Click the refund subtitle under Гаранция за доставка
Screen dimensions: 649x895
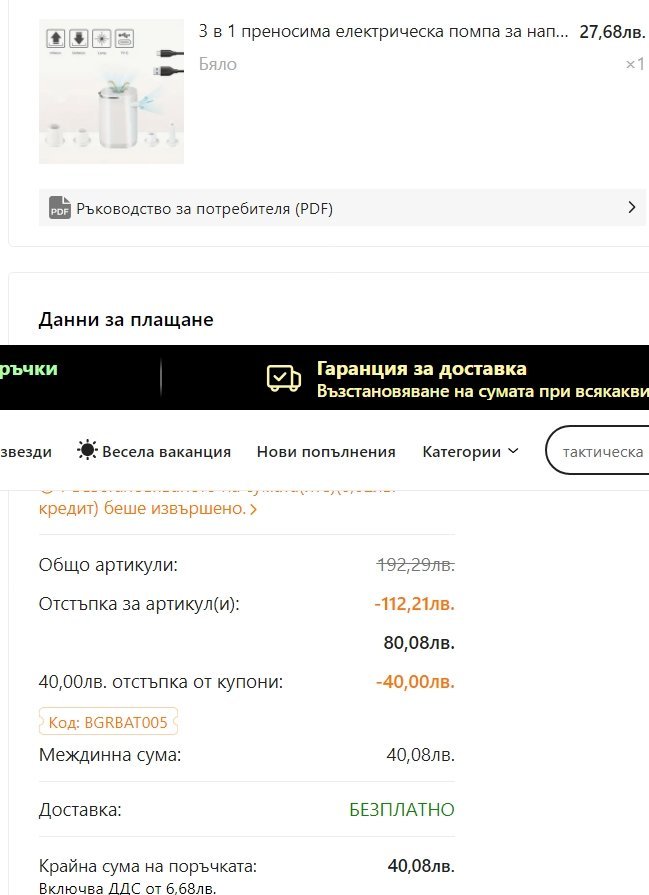click(x=482, y=392)
